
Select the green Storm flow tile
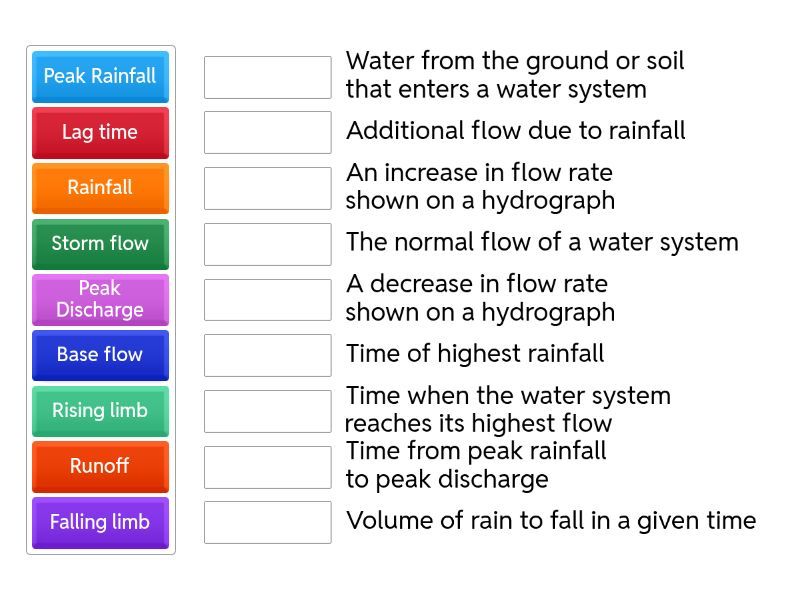(x=100, y=244)
